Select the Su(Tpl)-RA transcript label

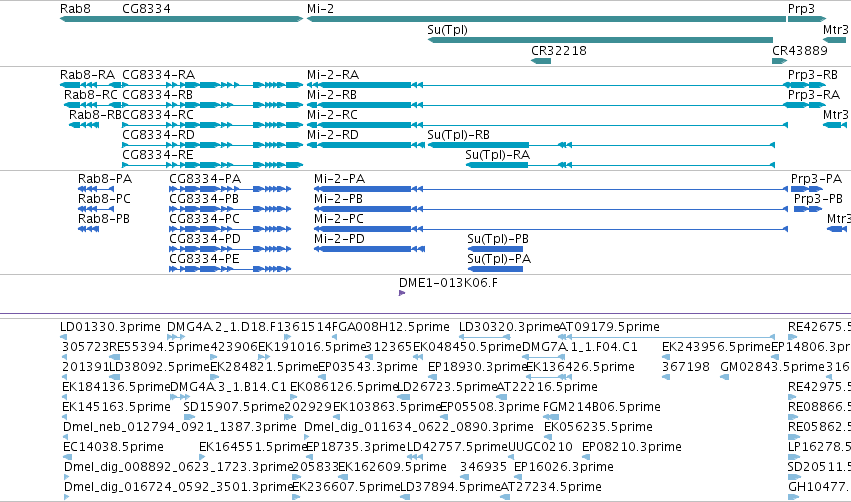(498, 155)
